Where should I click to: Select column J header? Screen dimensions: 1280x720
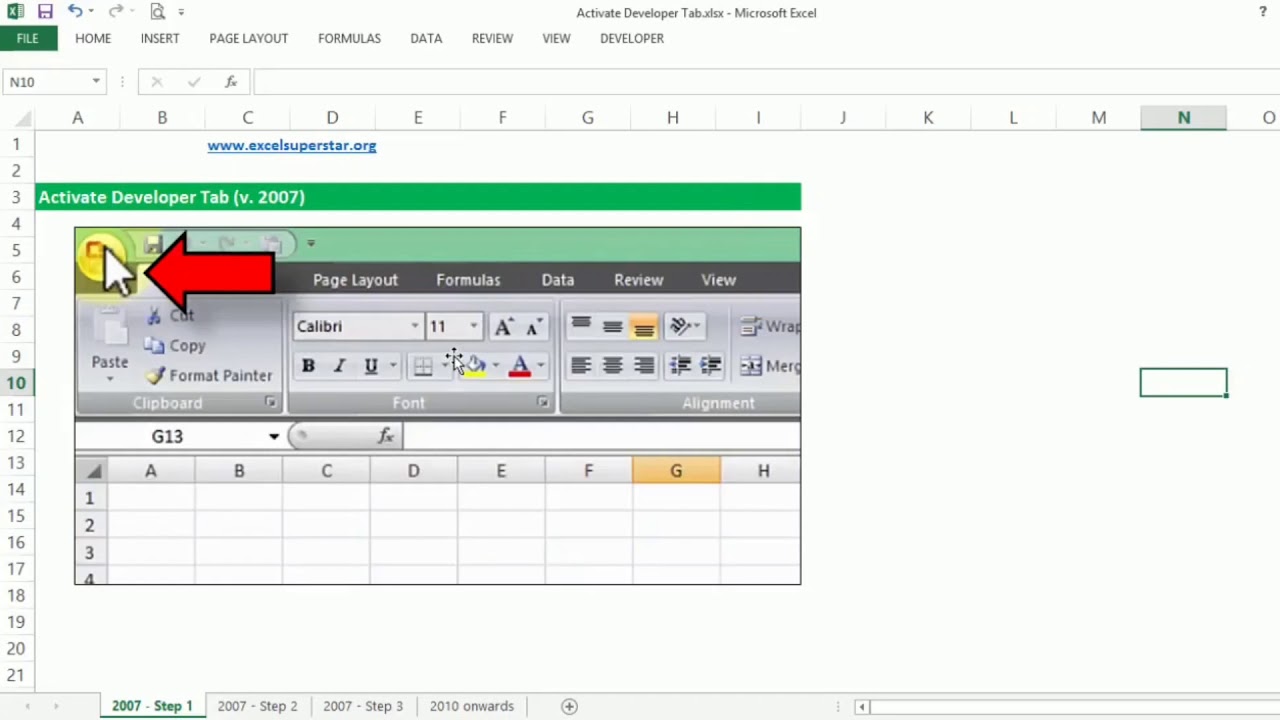click(x=843, y=118)
